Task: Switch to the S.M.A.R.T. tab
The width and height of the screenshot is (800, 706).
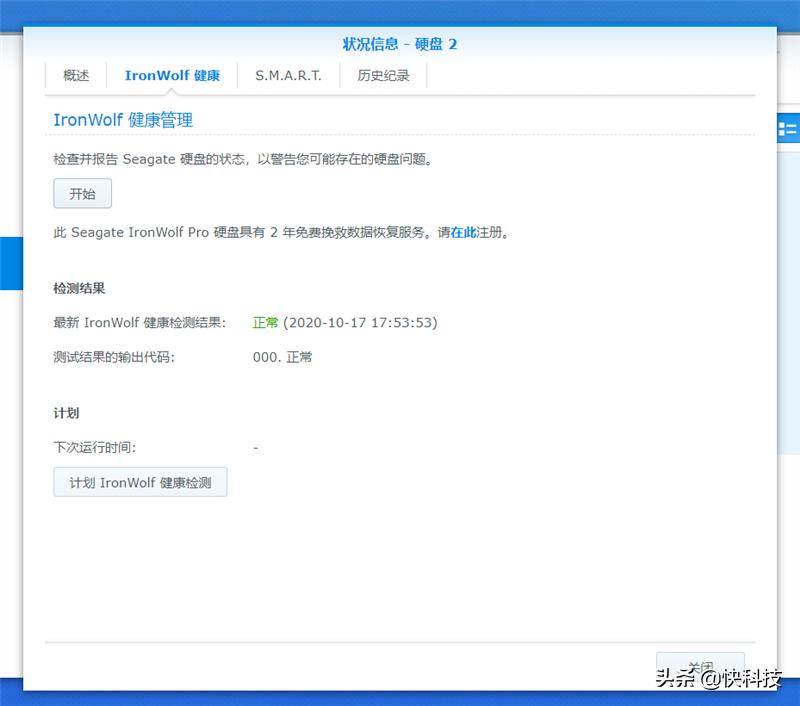Action: click(x=288, y=74)
